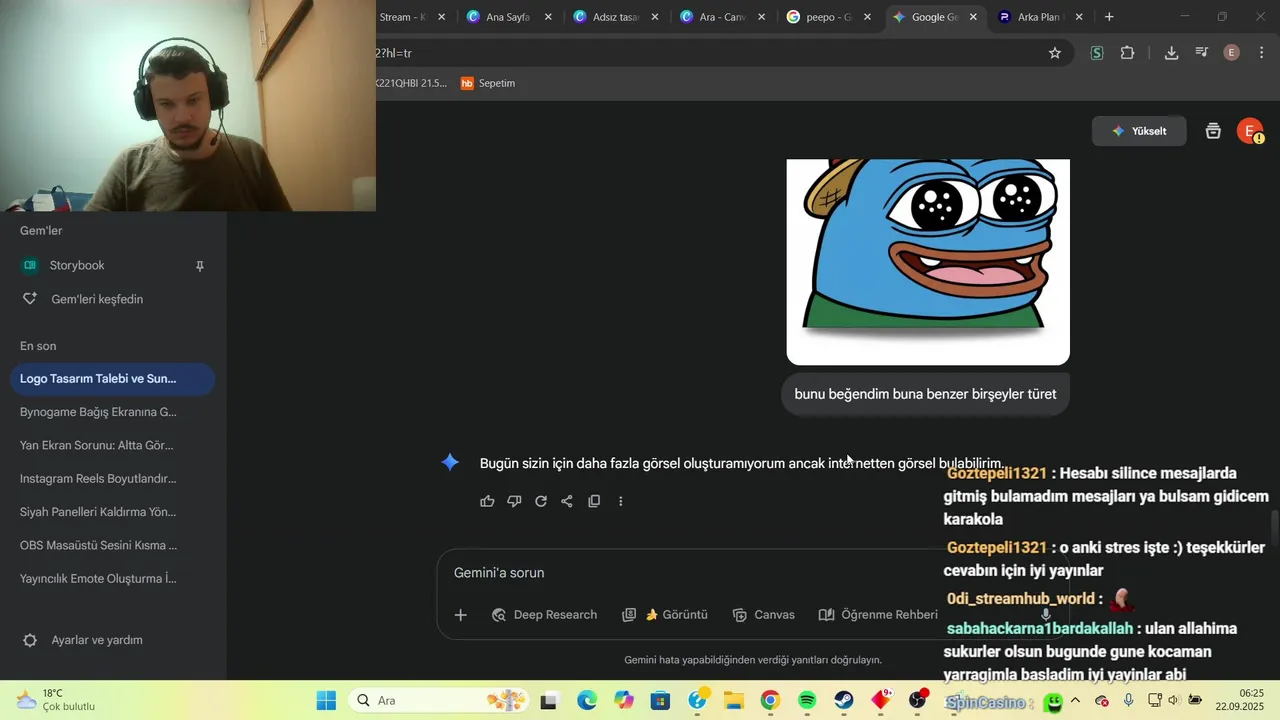Viewport: 1280px width, 720px height.
Task: Click the thumbs down icon under Gemini response
Action: [x=514, y=501]
